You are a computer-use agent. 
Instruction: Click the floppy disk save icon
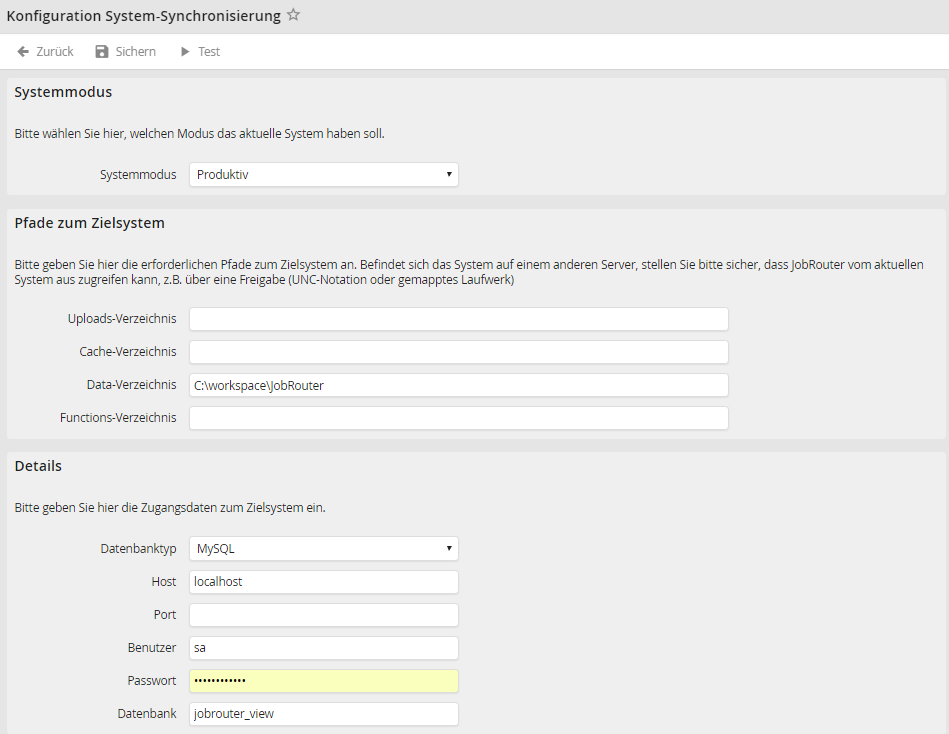tap(102, 51)
